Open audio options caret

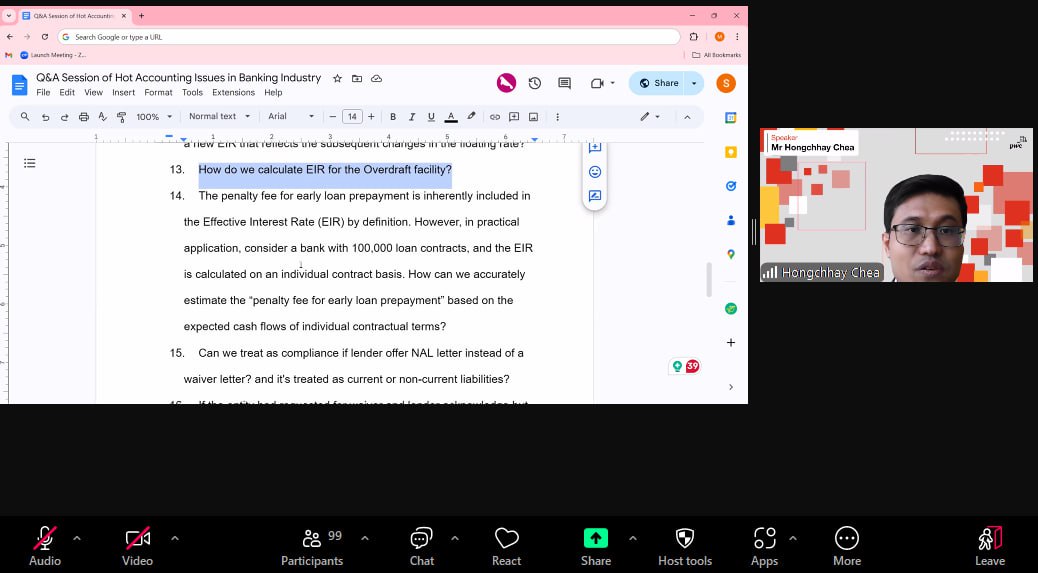(77, 539)
